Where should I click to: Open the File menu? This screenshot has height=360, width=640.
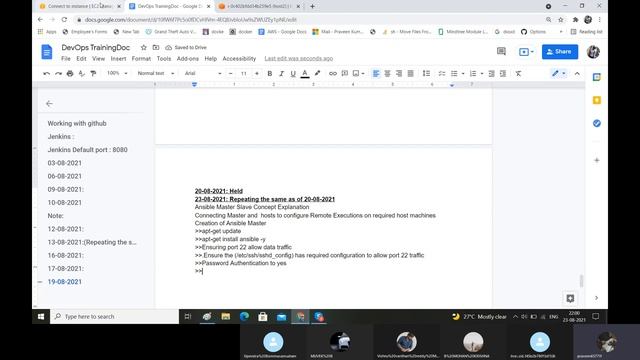click(x=66, y=59)
